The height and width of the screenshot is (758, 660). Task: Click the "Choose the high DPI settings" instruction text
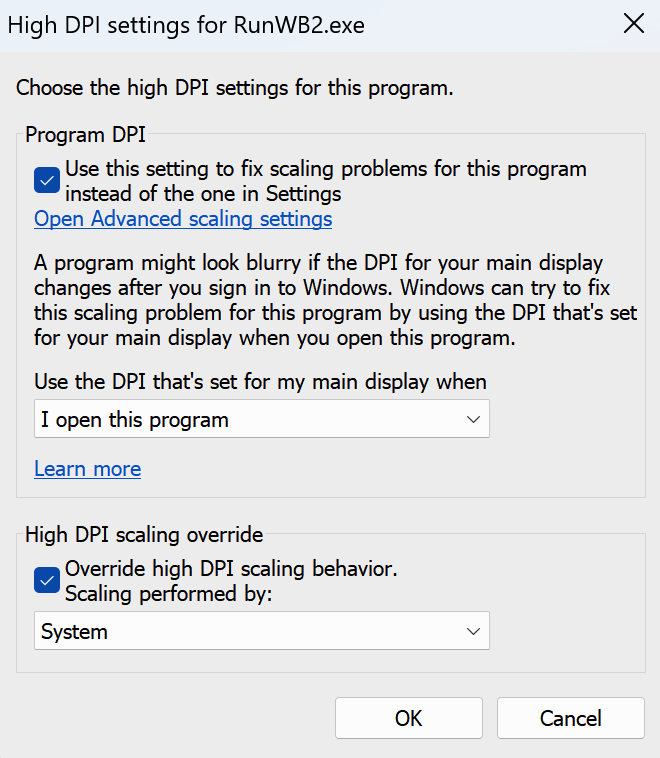235,88
